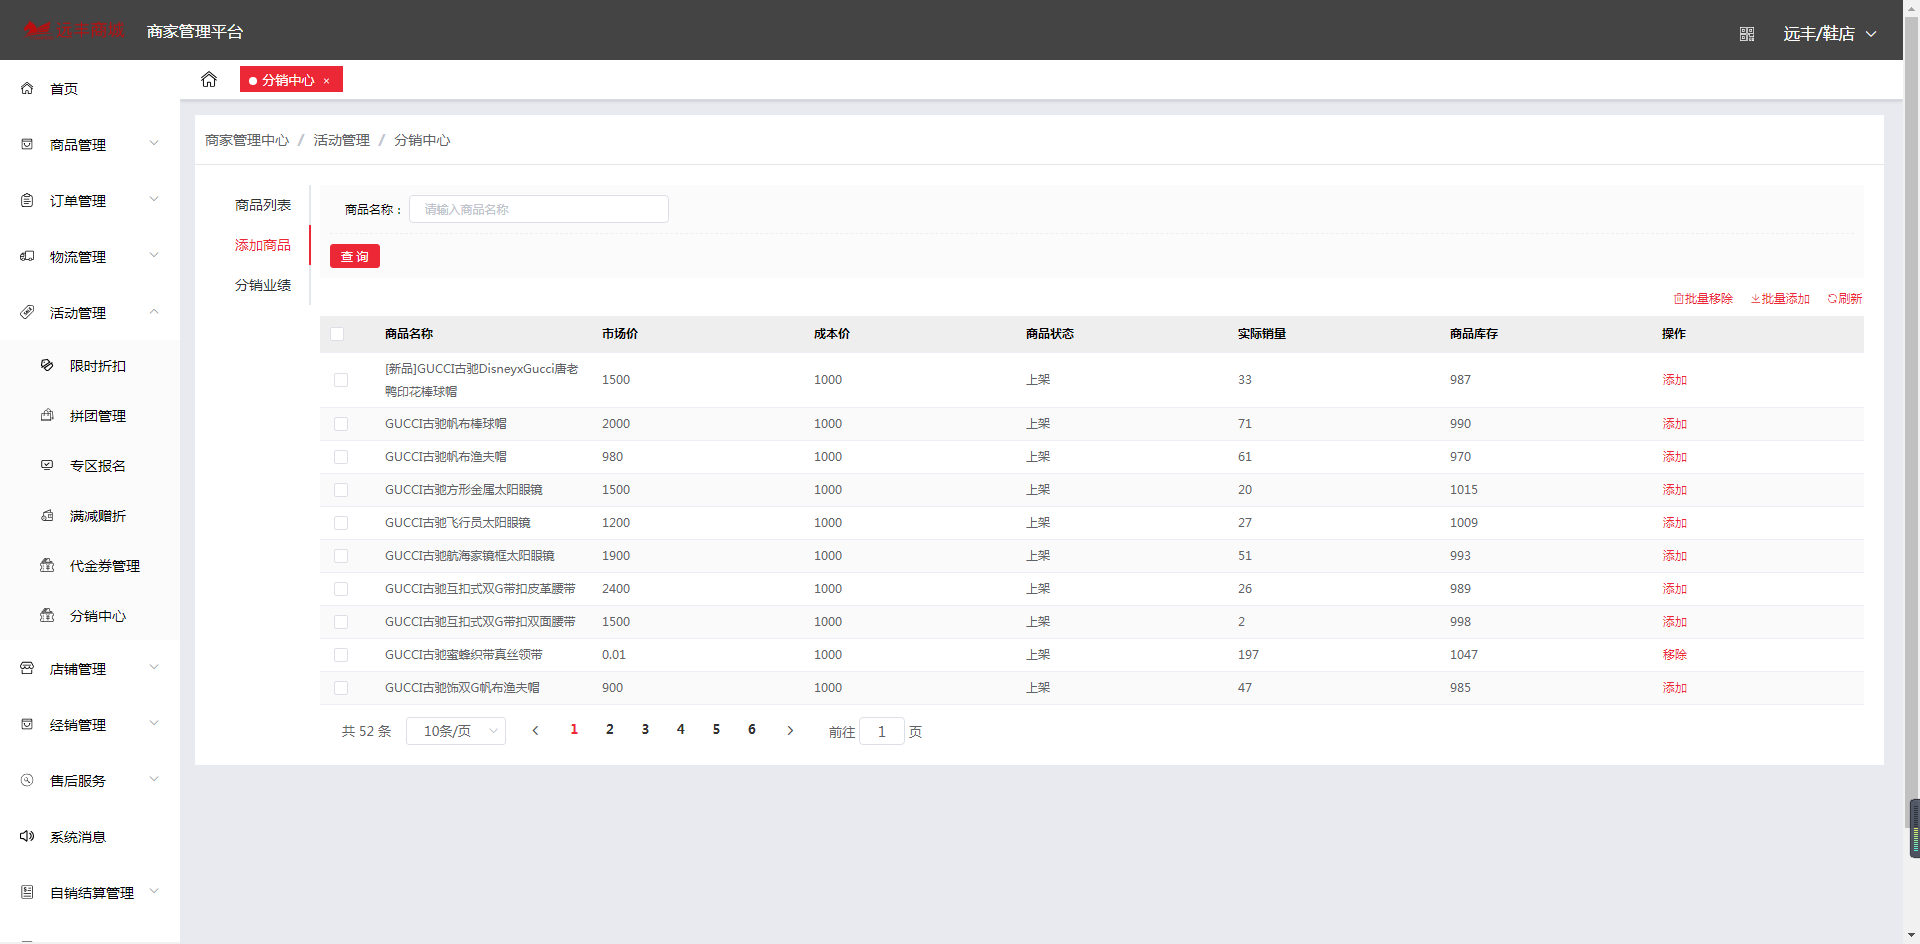This screenshot has height=944, width=1920.
Task: Open the home tab house icon
Action: point(209,79)
